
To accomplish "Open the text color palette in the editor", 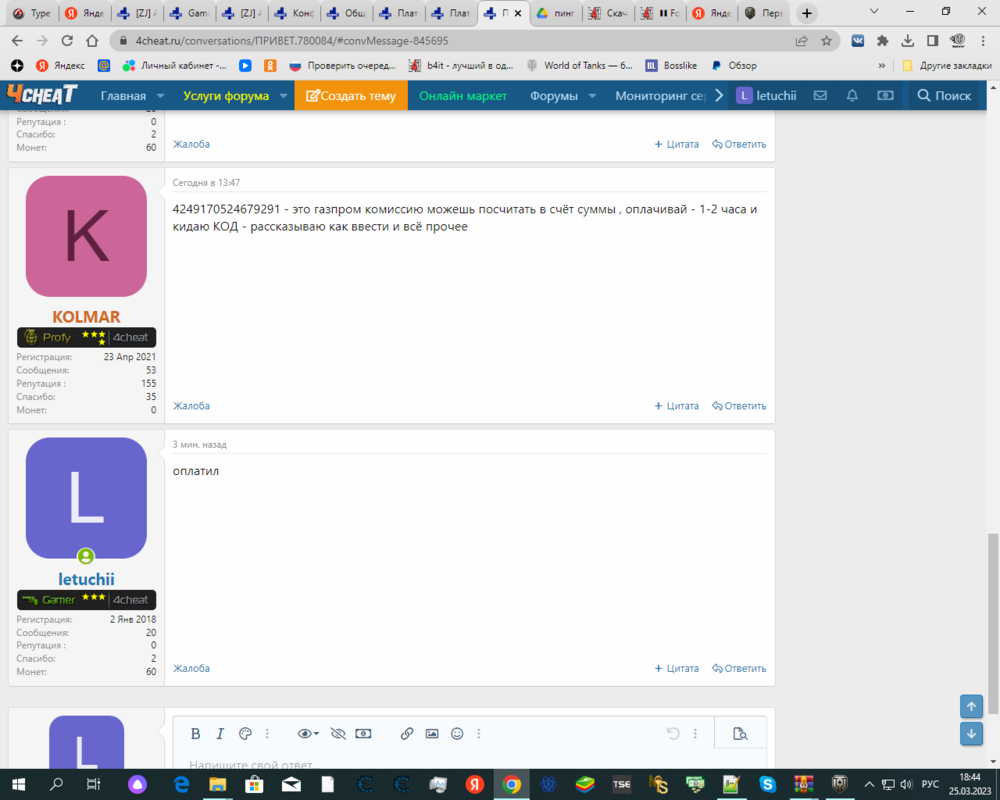I will [x=245, y=734].
